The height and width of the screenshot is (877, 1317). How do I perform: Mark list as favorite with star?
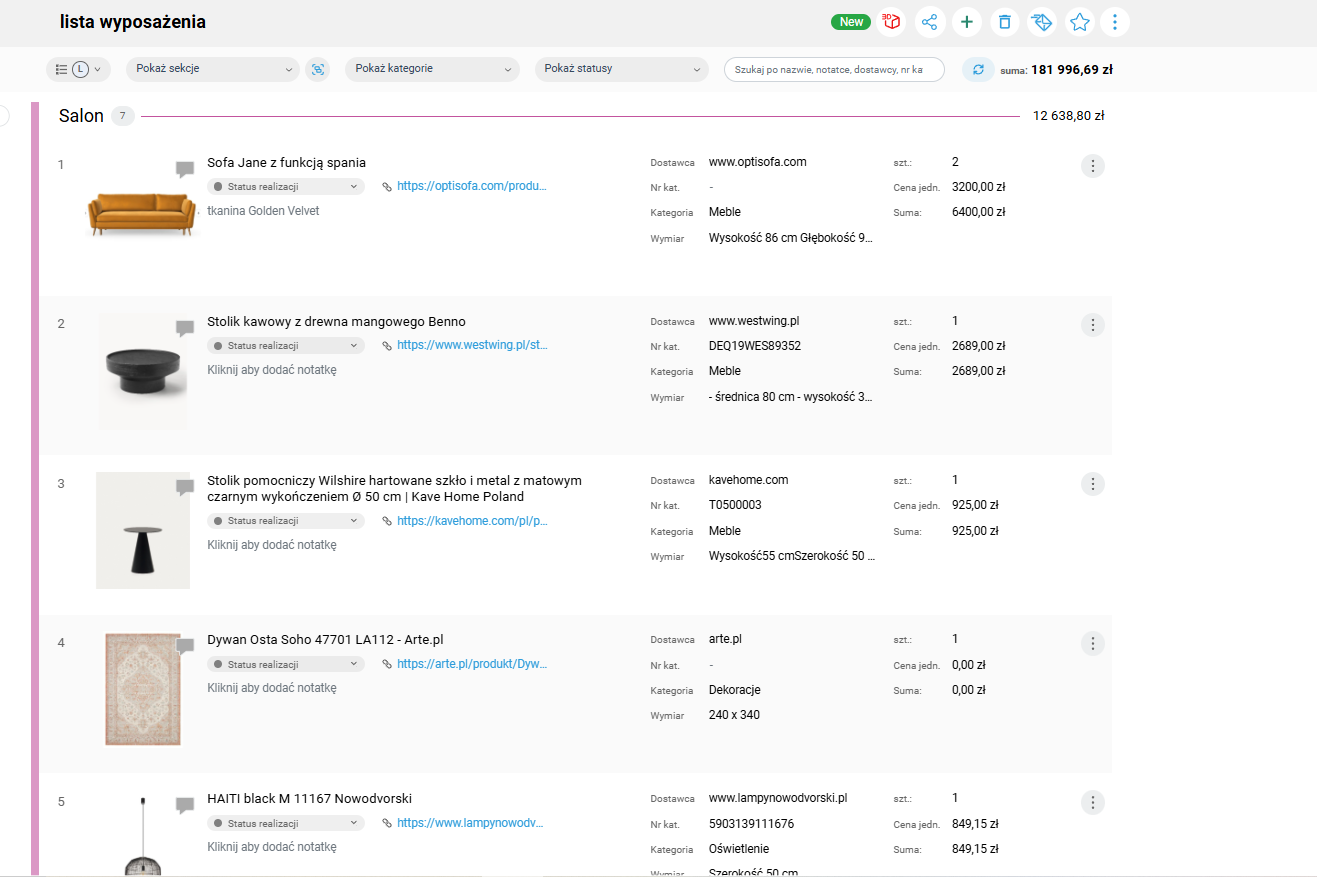(1080, 22)
